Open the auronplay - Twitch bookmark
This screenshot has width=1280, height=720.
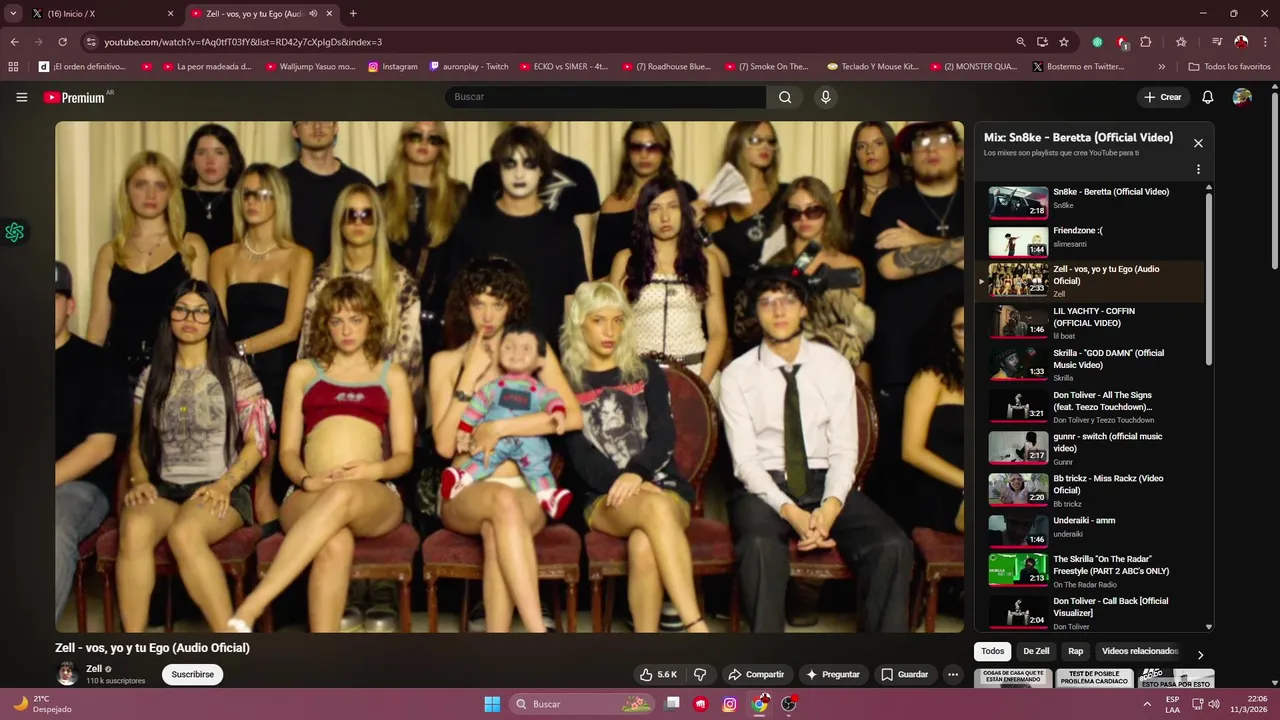[x=469, y=67]
